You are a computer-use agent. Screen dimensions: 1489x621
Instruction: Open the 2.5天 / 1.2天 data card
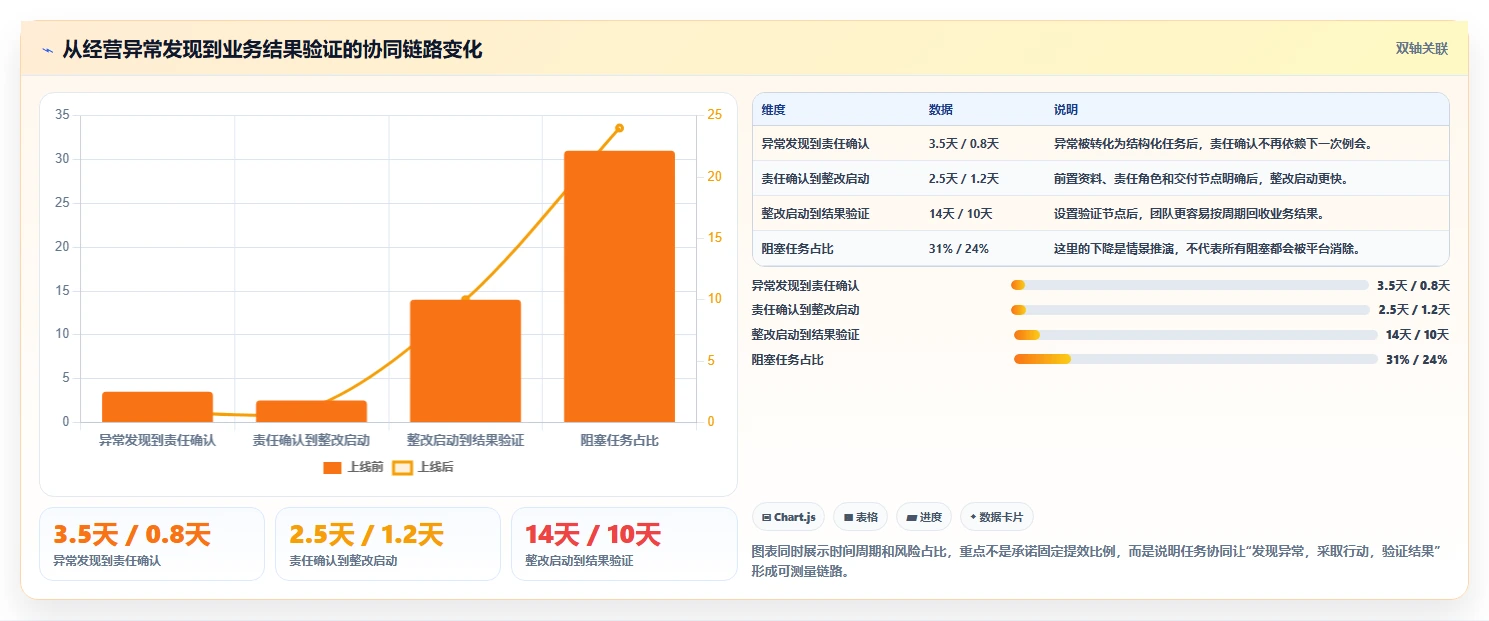(x=388, y=544)
